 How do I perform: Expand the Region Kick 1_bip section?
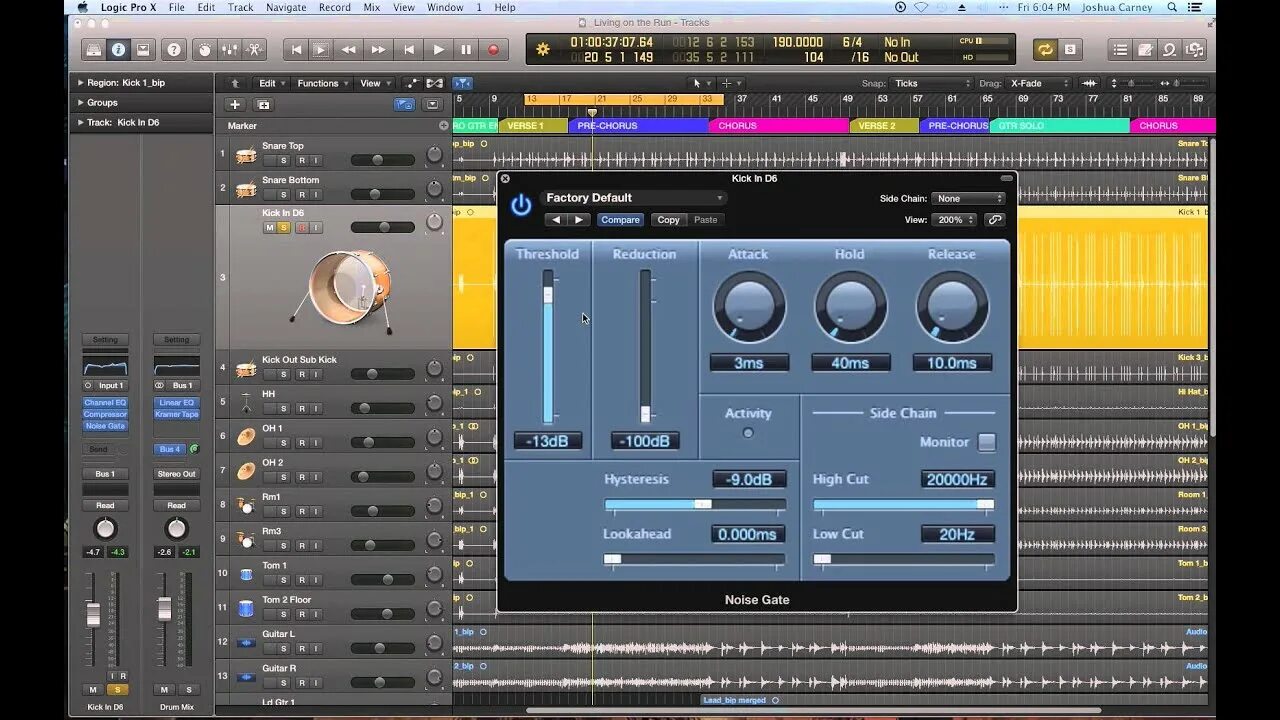click(x=80, y=83)
